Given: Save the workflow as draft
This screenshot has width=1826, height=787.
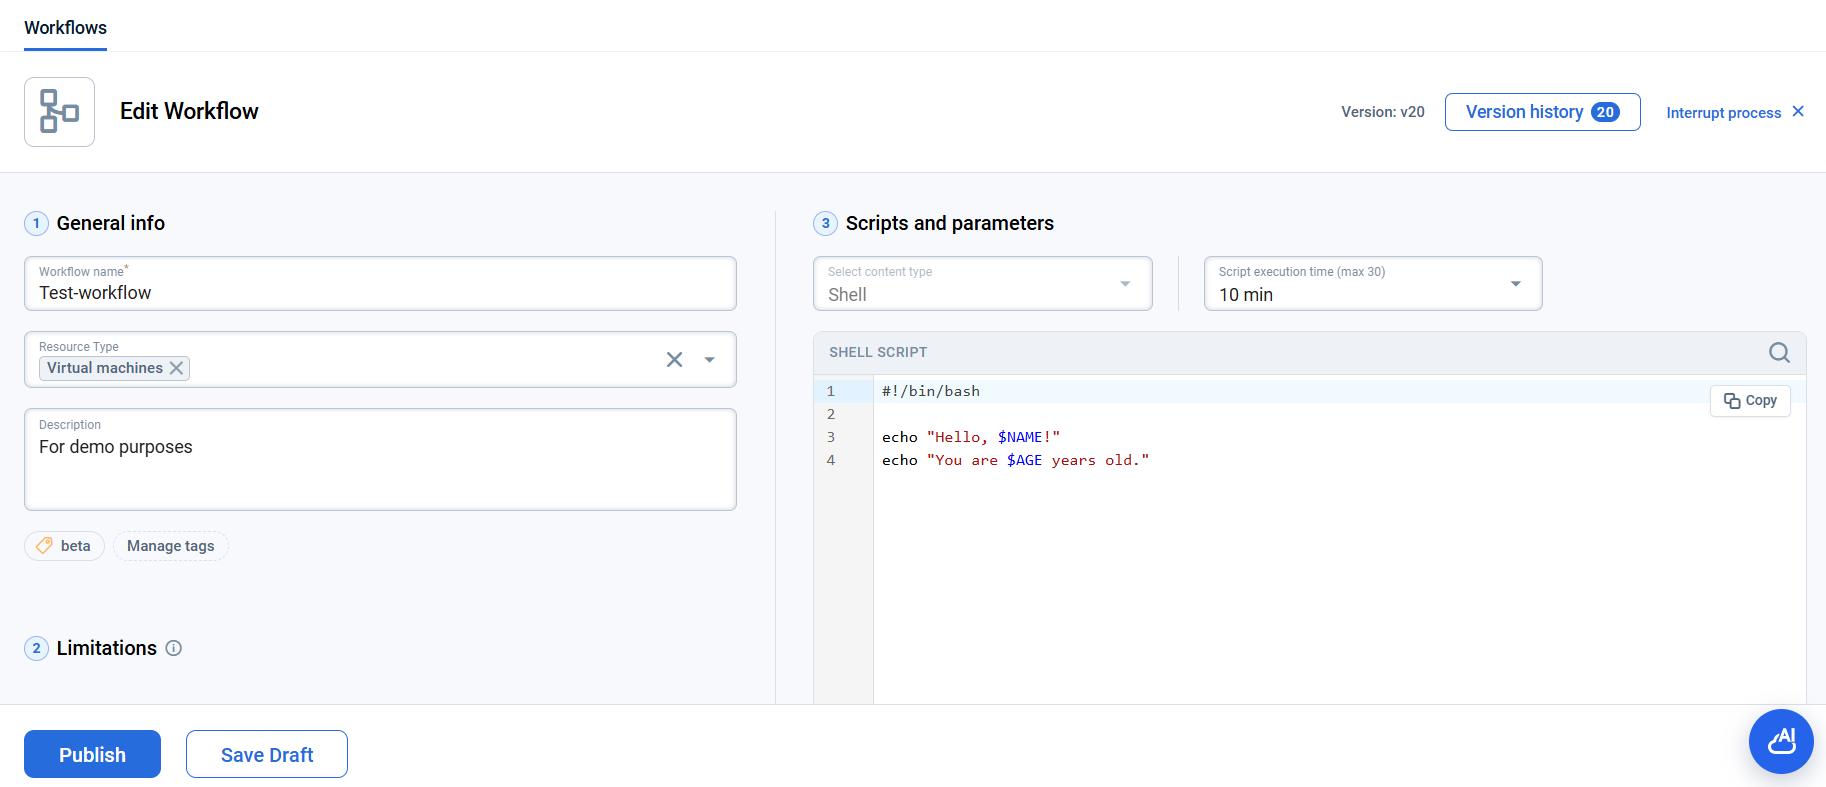Looking at the screenshot, I should (267, 754).
